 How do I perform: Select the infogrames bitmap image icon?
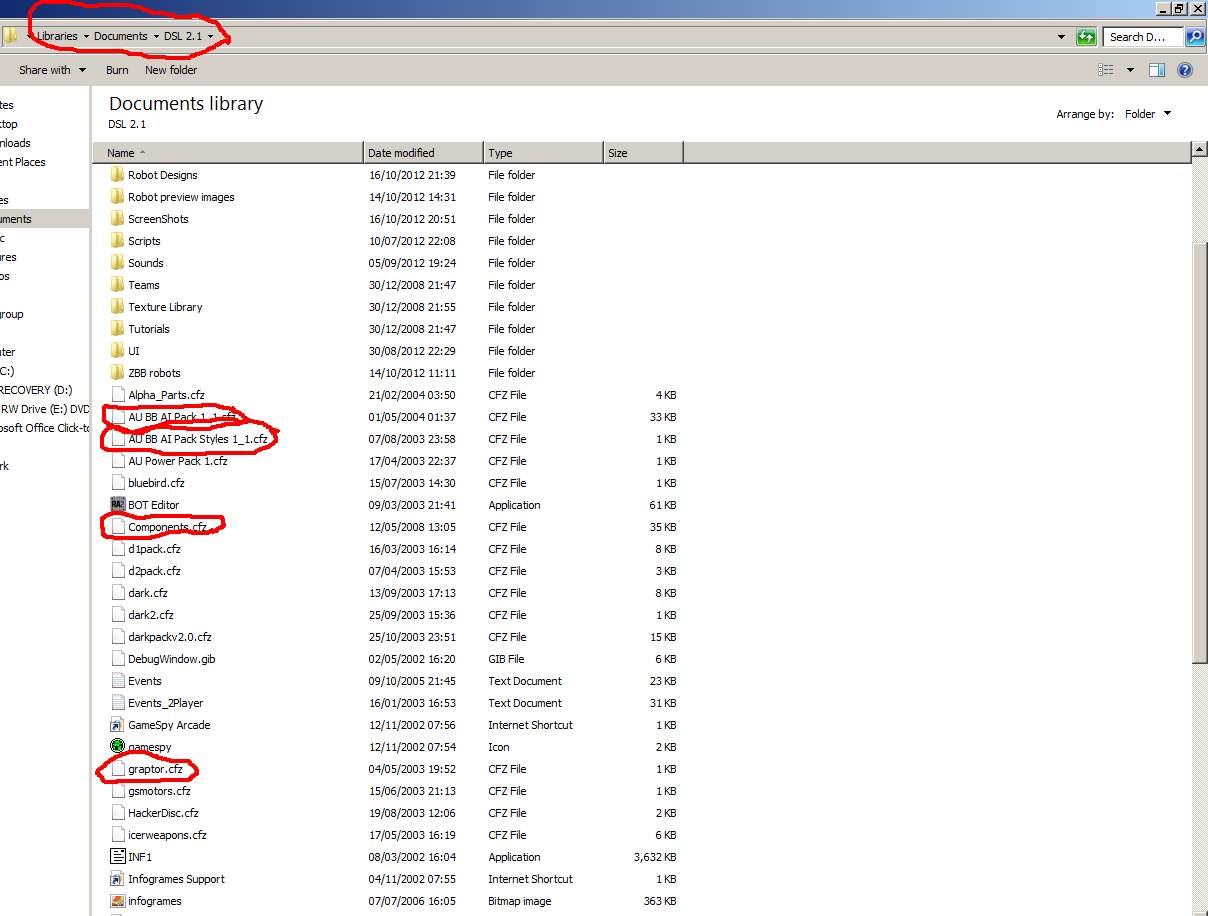click(x=118, y=901)
